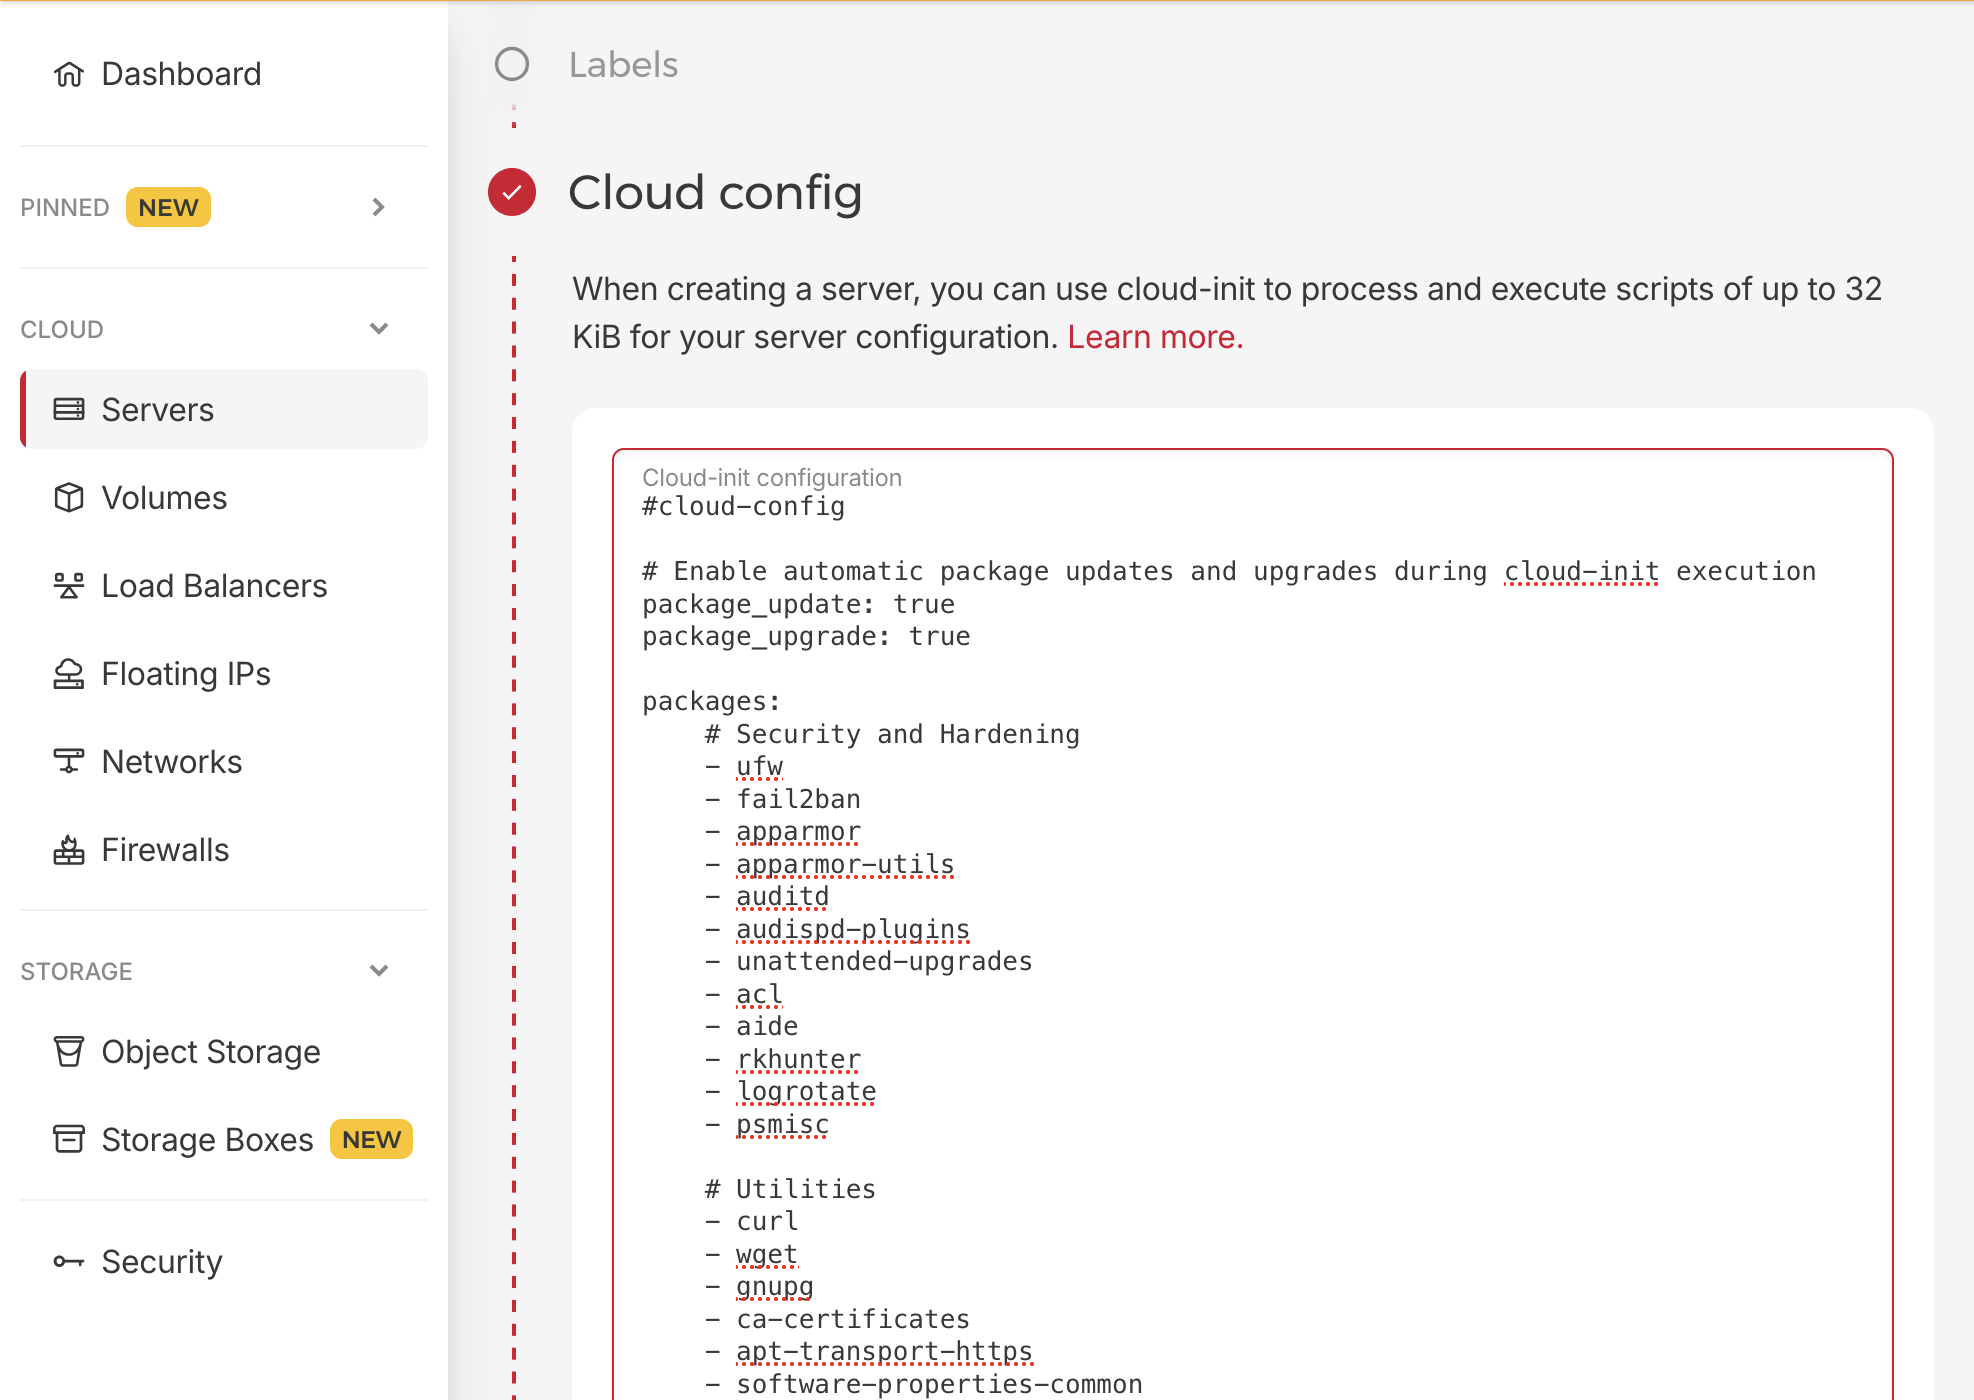Screen dimensions: 1974x1400
Task: Click the Floating IPs icon
Action: 69,674
